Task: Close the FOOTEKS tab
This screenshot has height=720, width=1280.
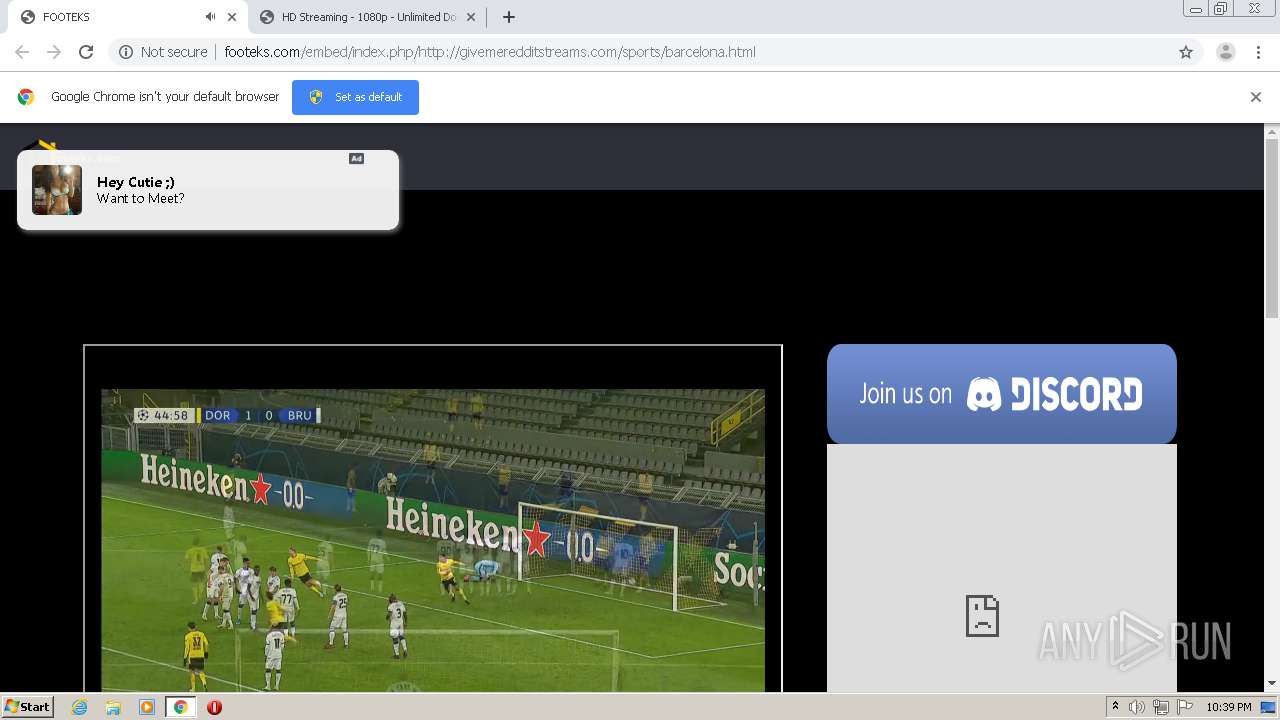Action: [232, 17]
